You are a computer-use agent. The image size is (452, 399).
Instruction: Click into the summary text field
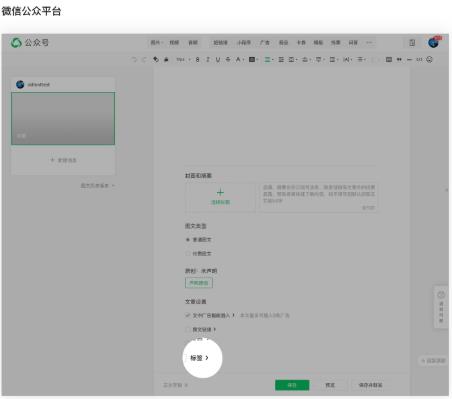coord(319,197)
